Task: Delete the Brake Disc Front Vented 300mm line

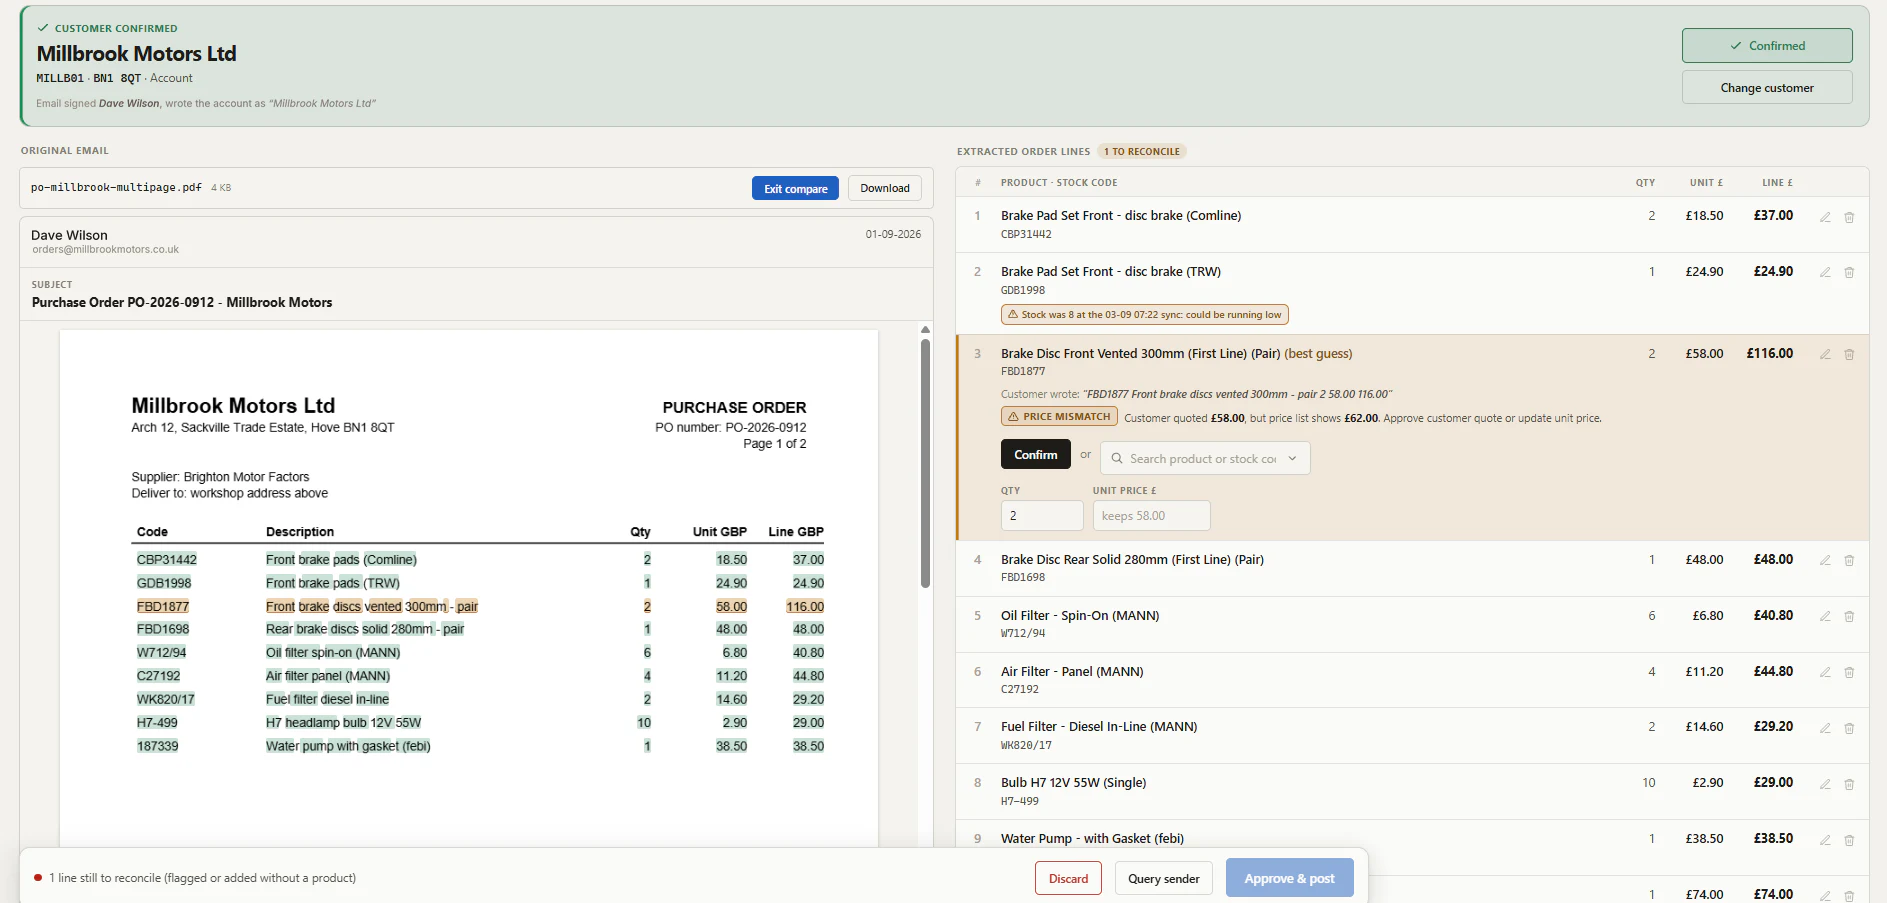Action: click(x=1849, y=354)
